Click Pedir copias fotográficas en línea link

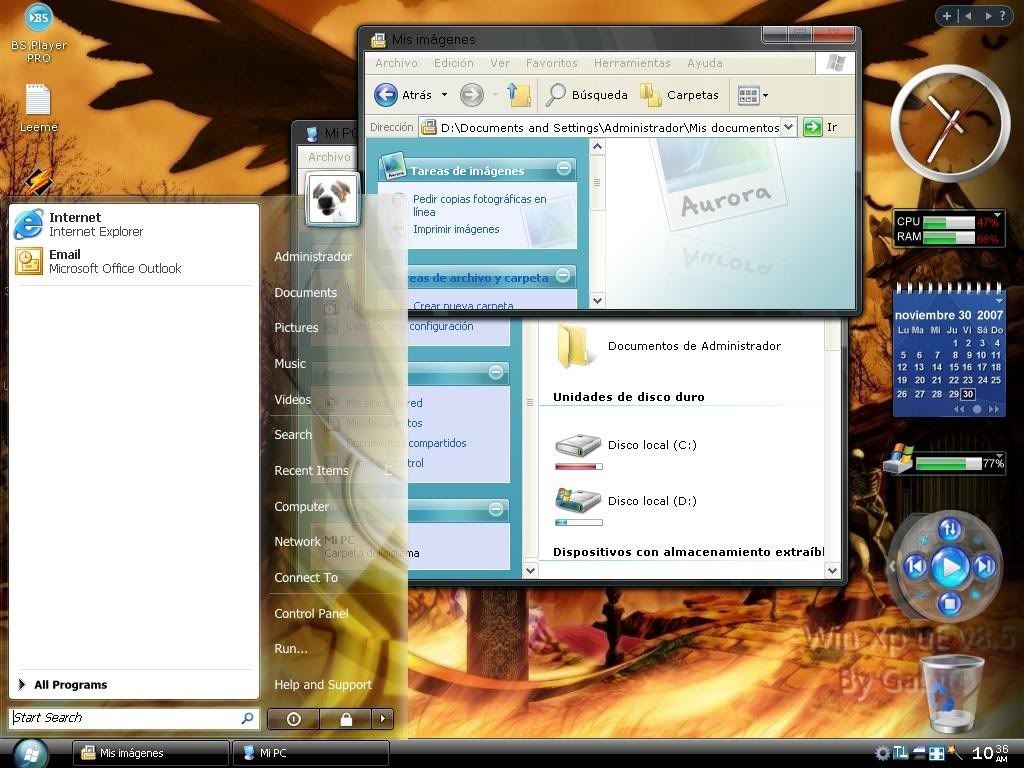tap(479, 205)
